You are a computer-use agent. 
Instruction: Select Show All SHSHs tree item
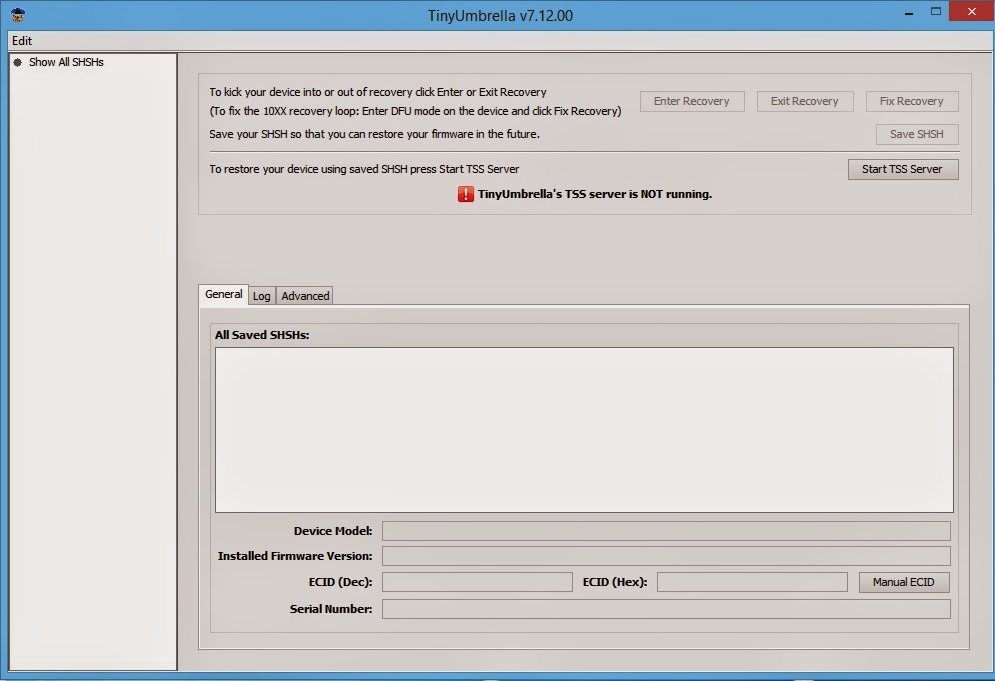pos(66,62)
